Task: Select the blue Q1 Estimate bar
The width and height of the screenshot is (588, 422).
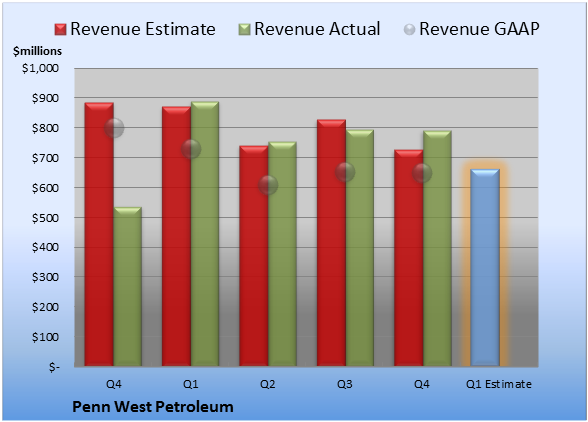Action: tap(485, 267)
